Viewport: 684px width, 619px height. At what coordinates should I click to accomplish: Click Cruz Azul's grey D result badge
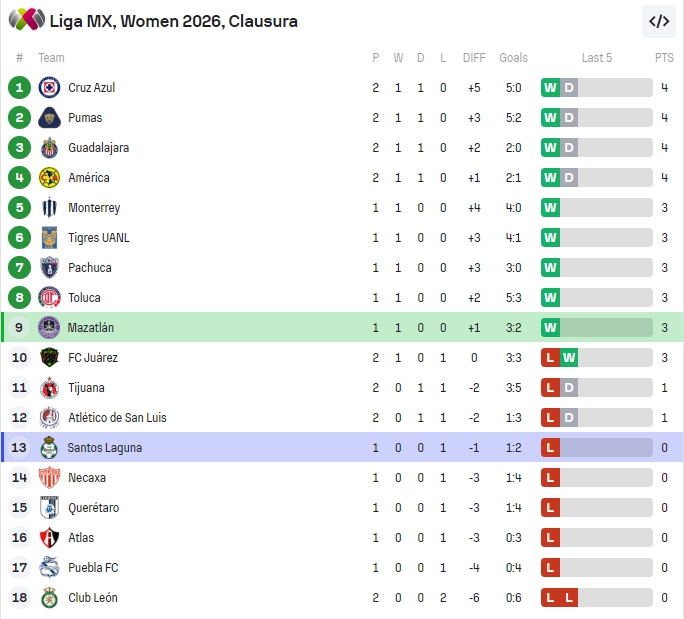pyautogui.click(x=569, y=88)
